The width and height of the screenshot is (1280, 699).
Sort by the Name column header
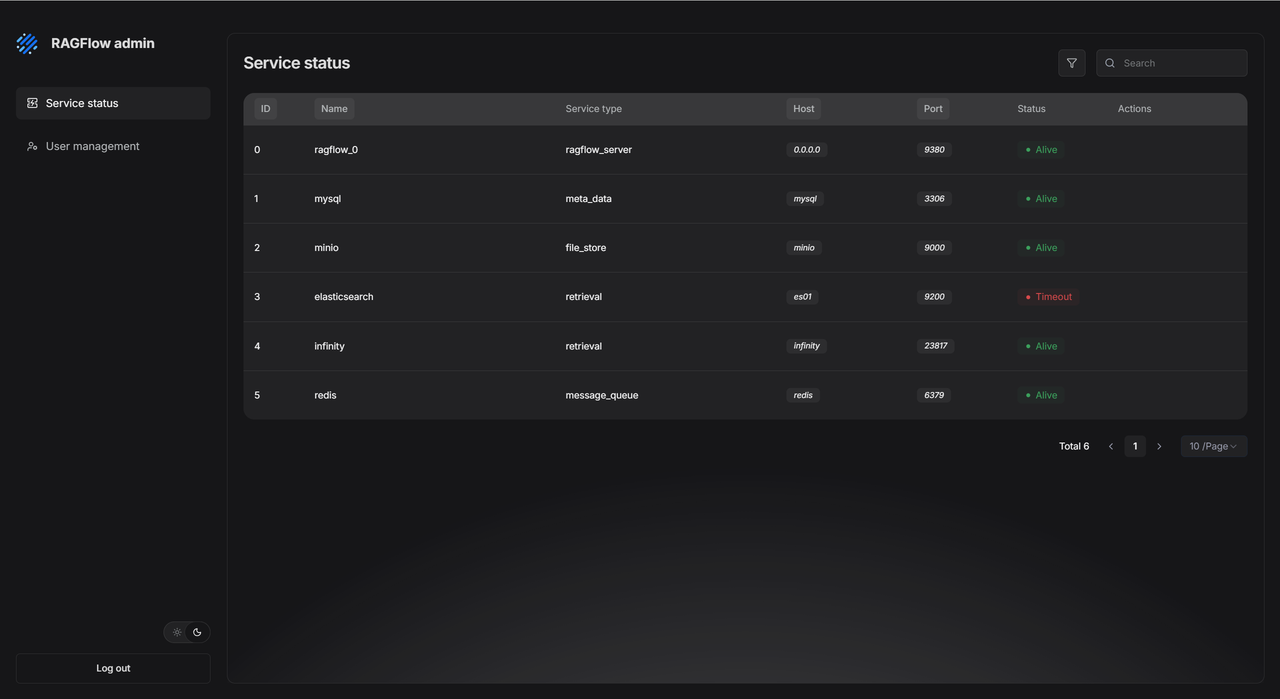point(334,109)
